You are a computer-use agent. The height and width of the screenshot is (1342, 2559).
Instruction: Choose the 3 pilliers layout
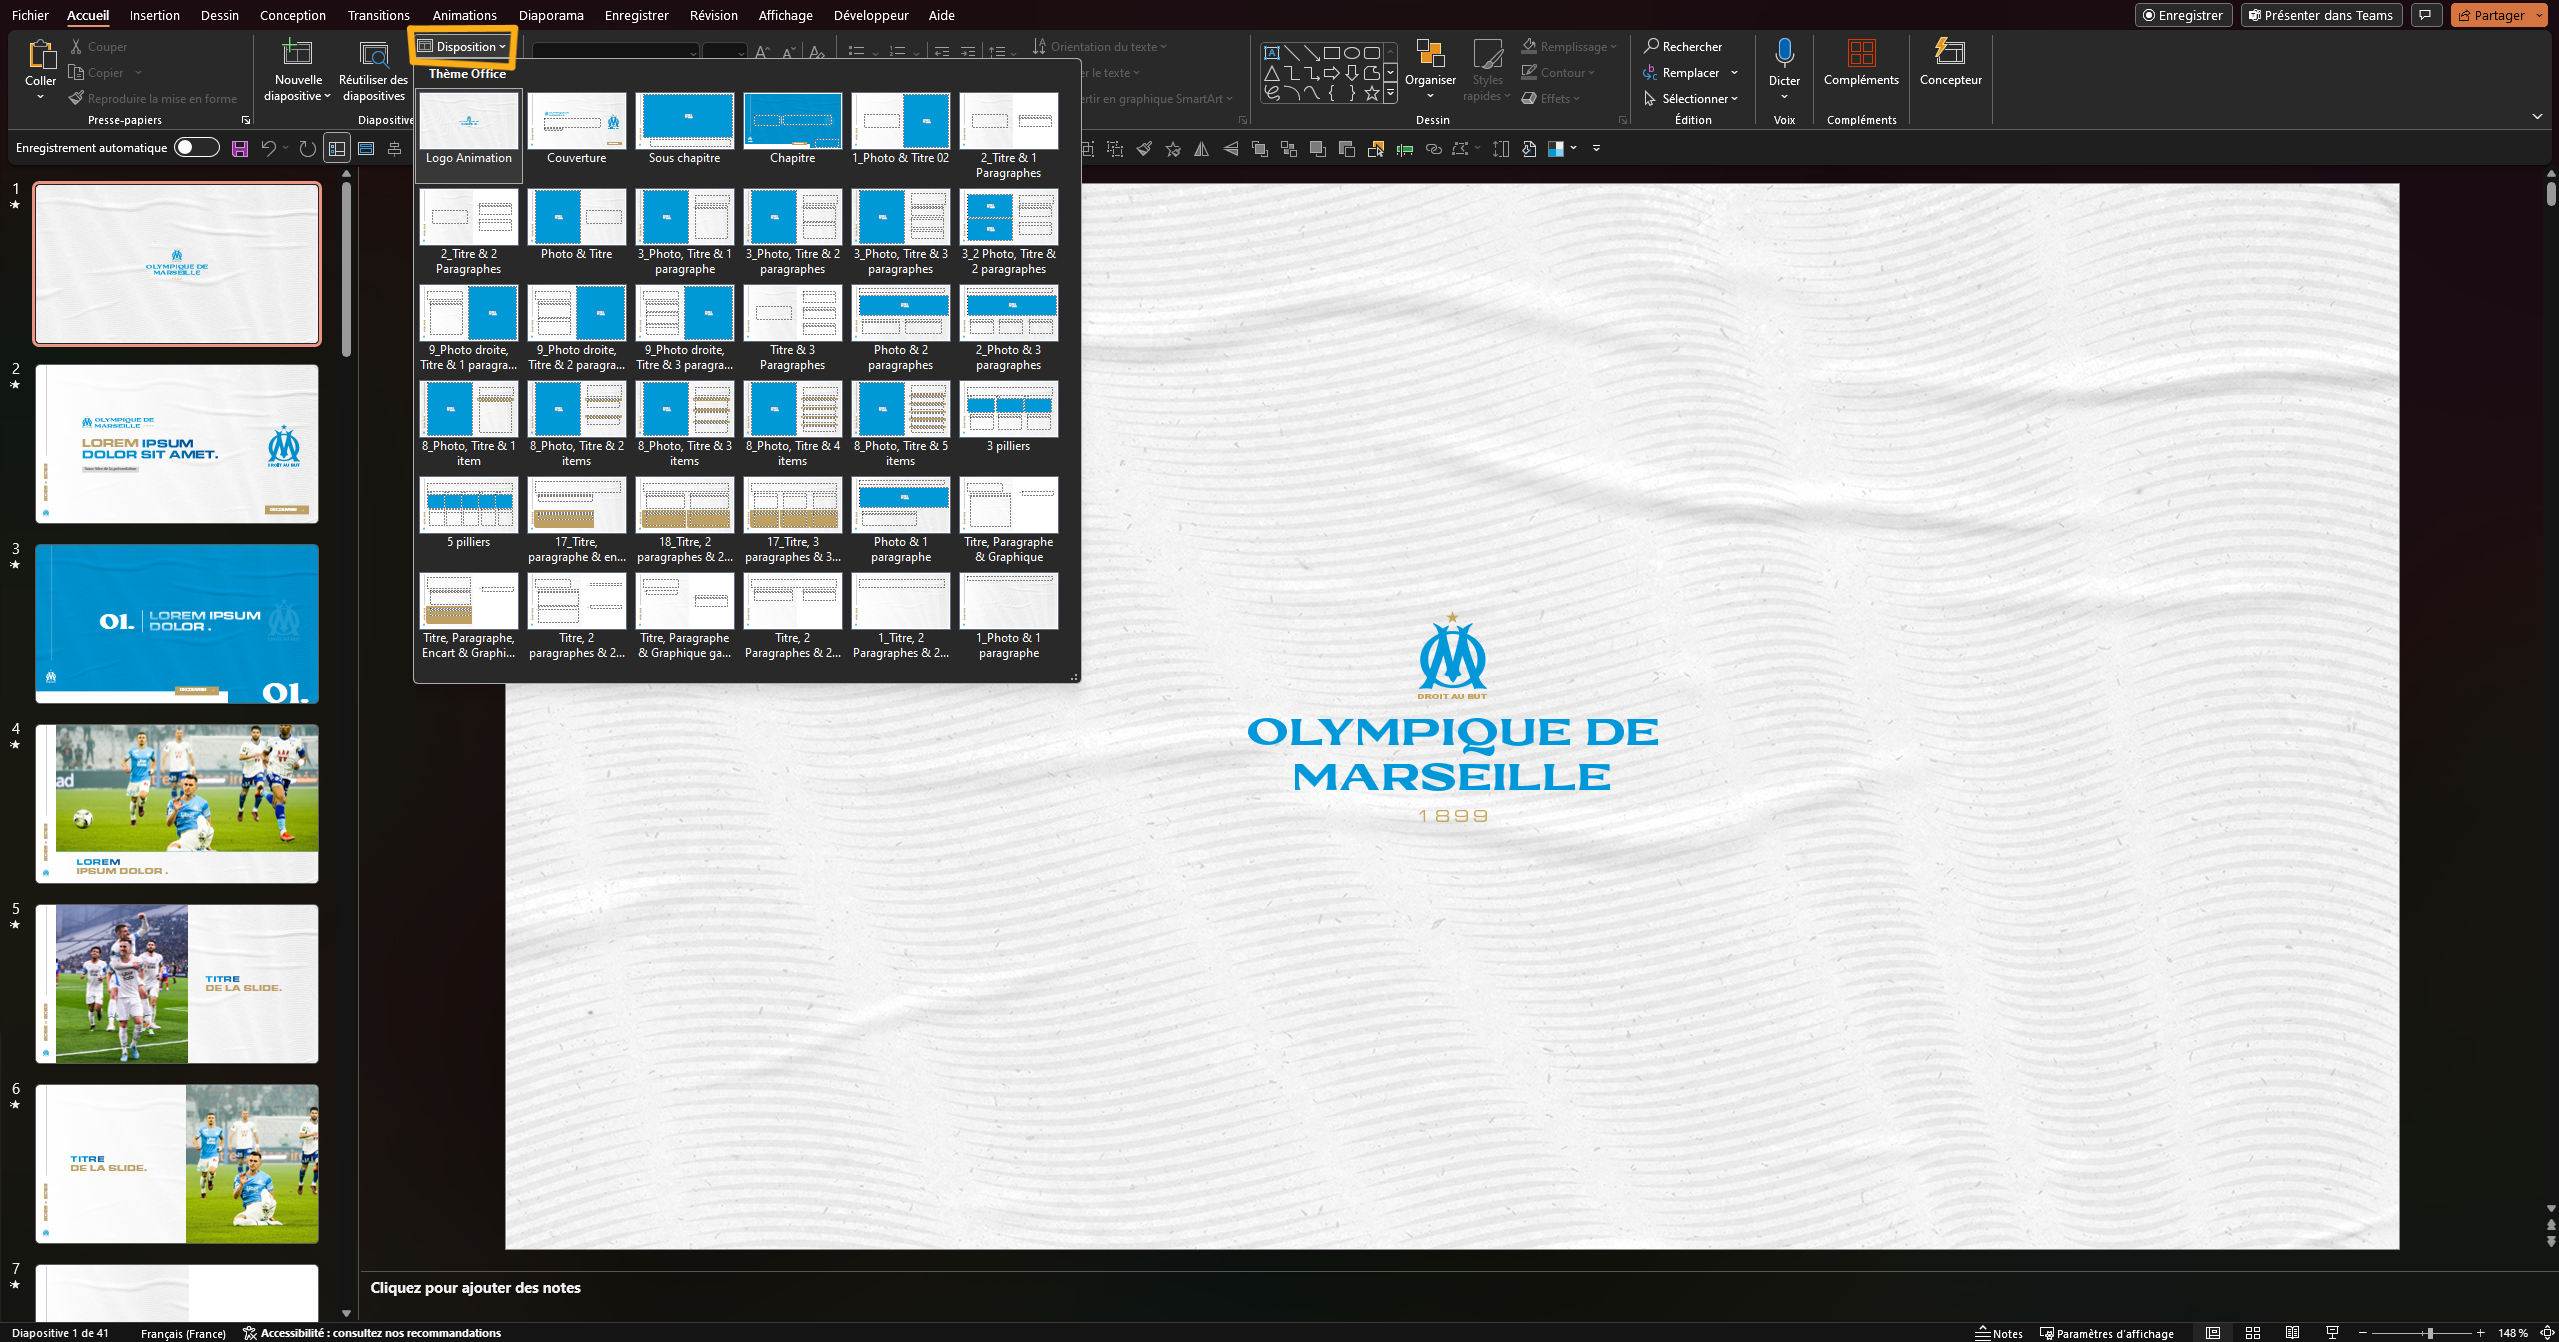[x=1009, y=417]
